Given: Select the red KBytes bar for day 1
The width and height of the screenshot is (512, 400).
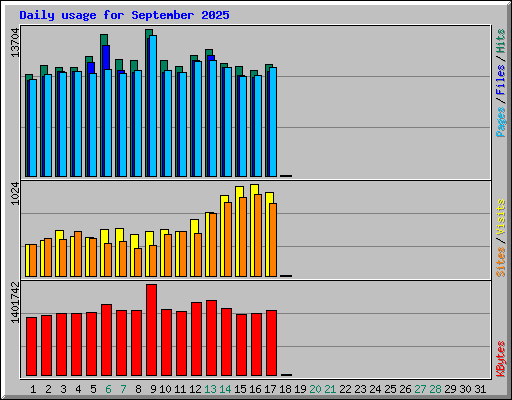Looking at the screenshot, I should [32, 347].
